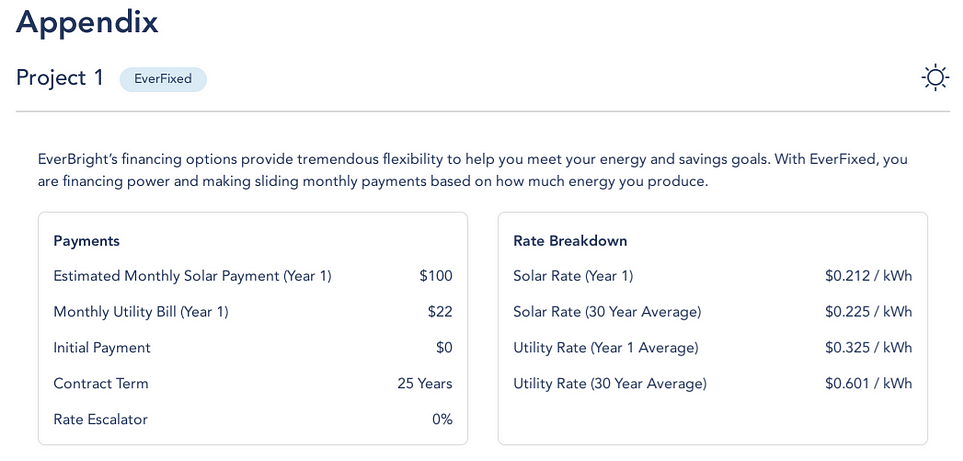
Task: Click the Rate Escalator 0% value
Action: point(442,419)
